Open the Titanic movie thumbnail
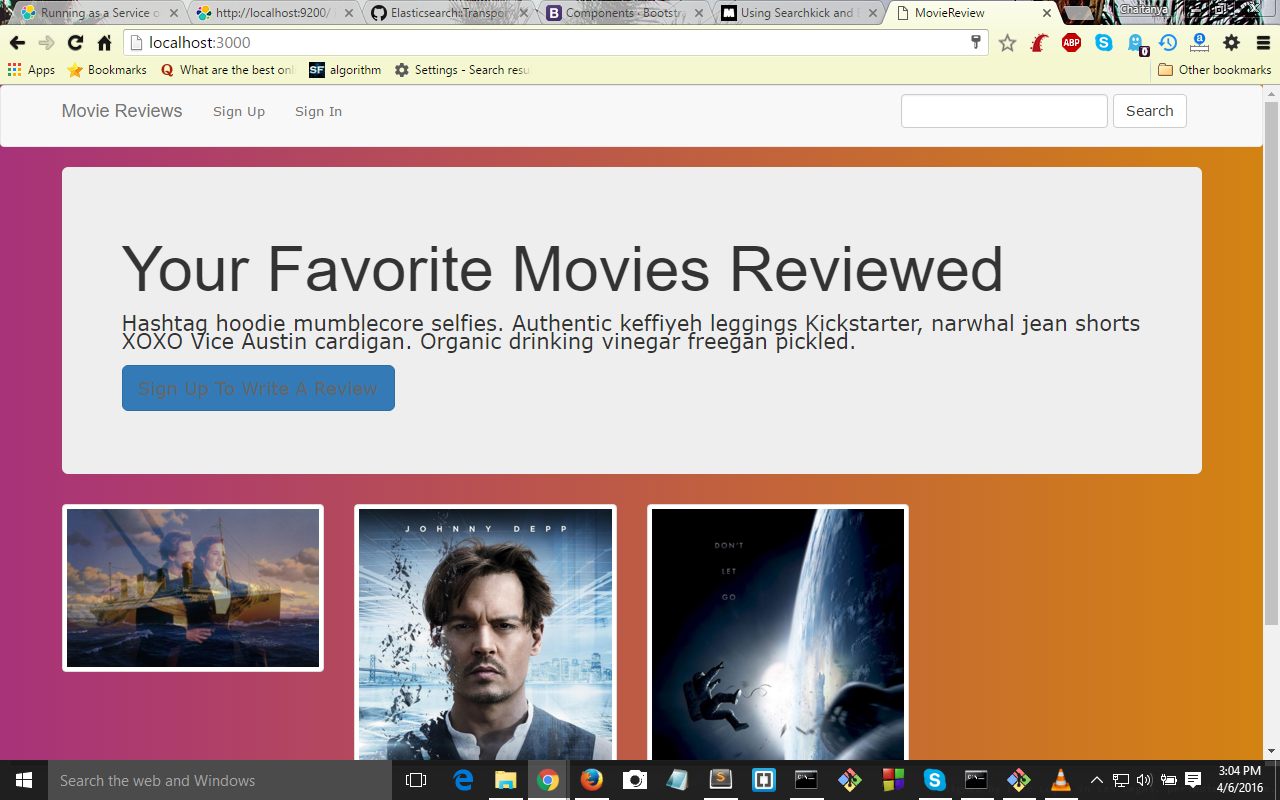The height and width of the screenshot is (800, 1280). coord(193,588)
